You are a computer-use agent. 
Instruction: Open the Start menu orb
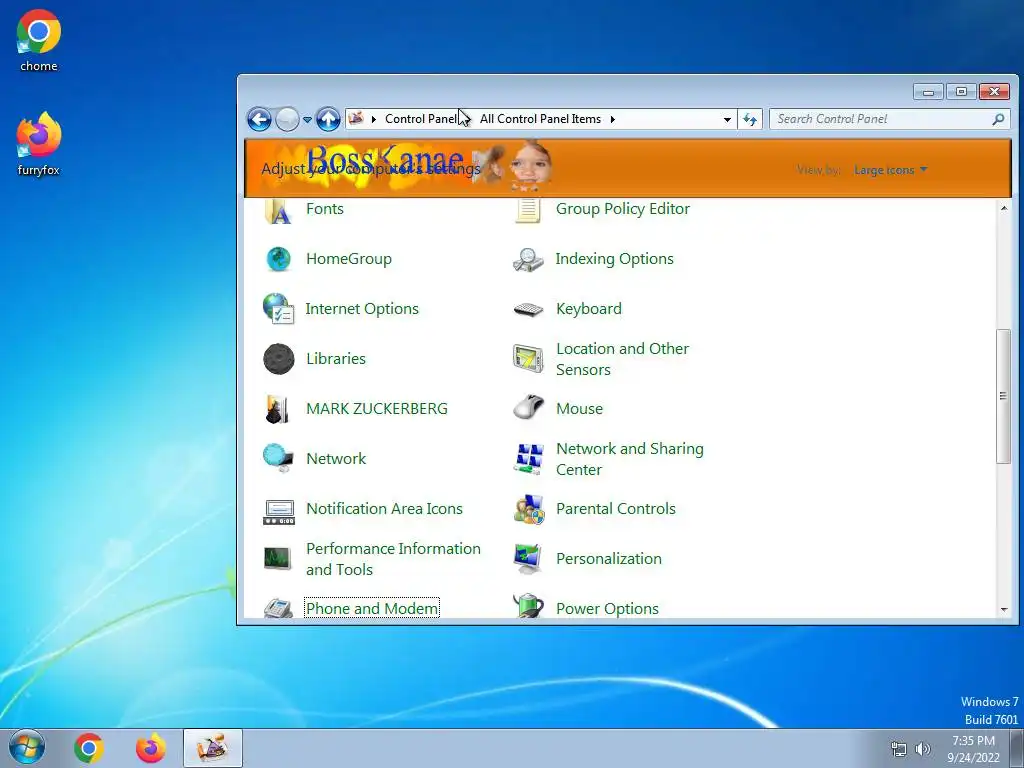tap(27, 748)
